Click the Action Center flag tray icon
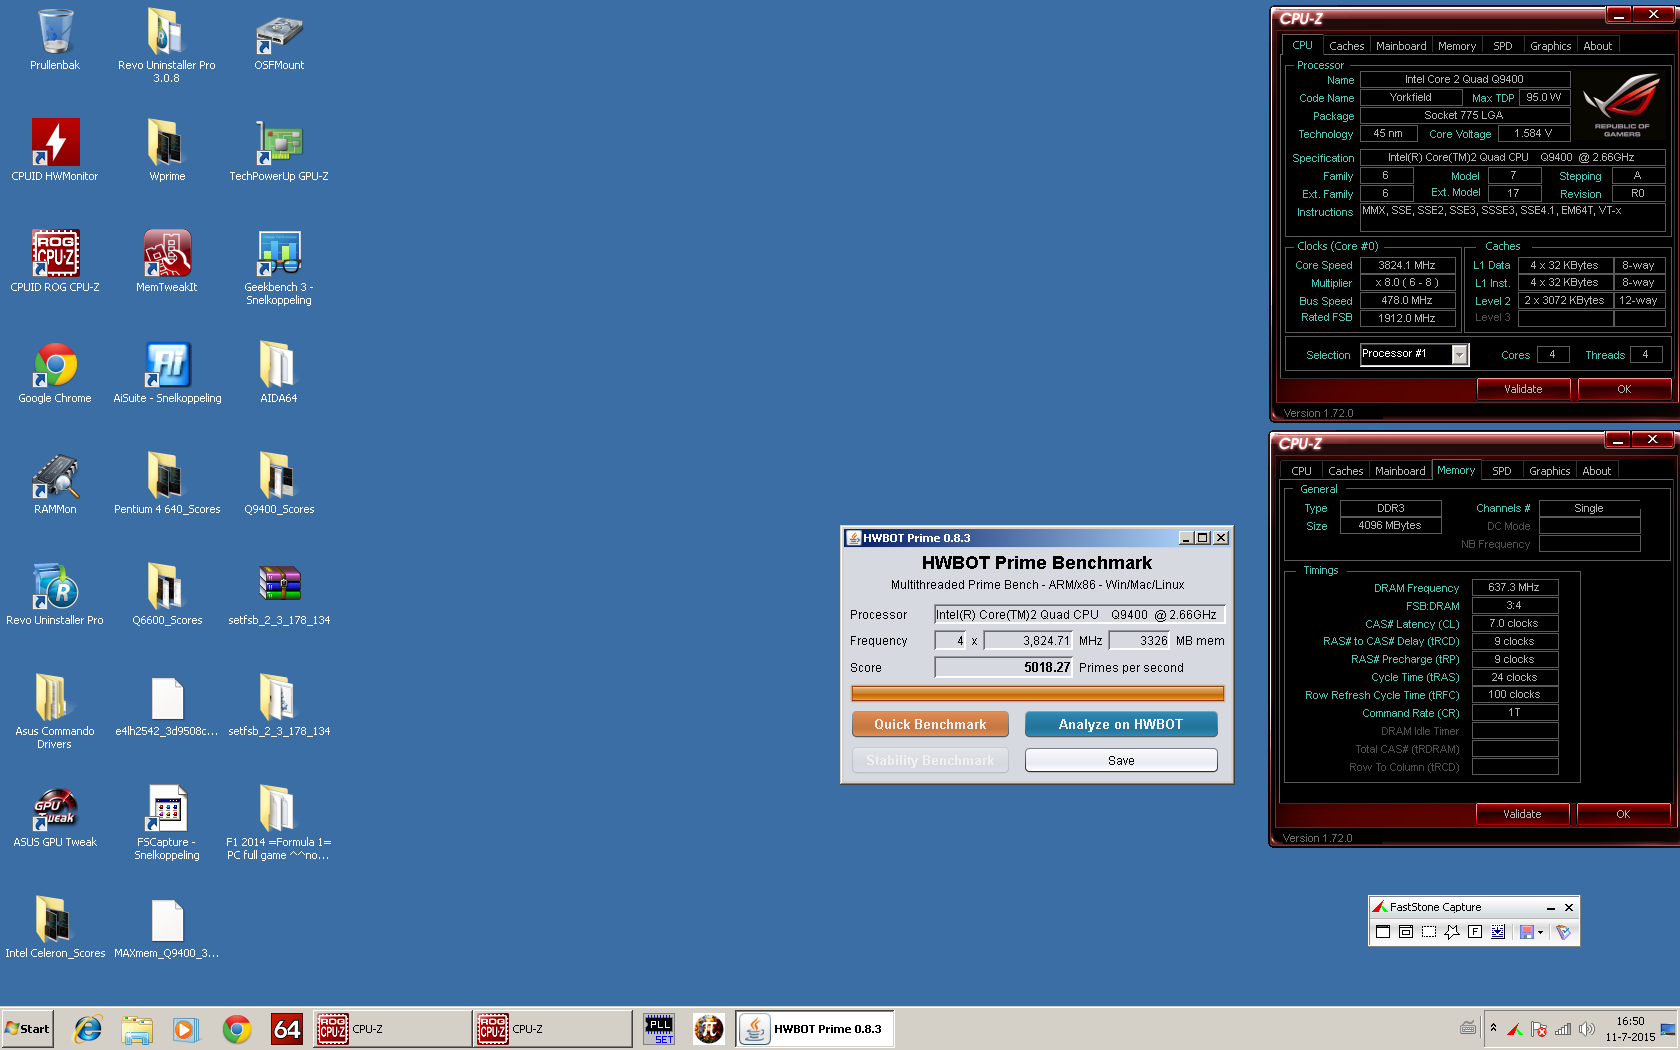 (1538, 1029)
